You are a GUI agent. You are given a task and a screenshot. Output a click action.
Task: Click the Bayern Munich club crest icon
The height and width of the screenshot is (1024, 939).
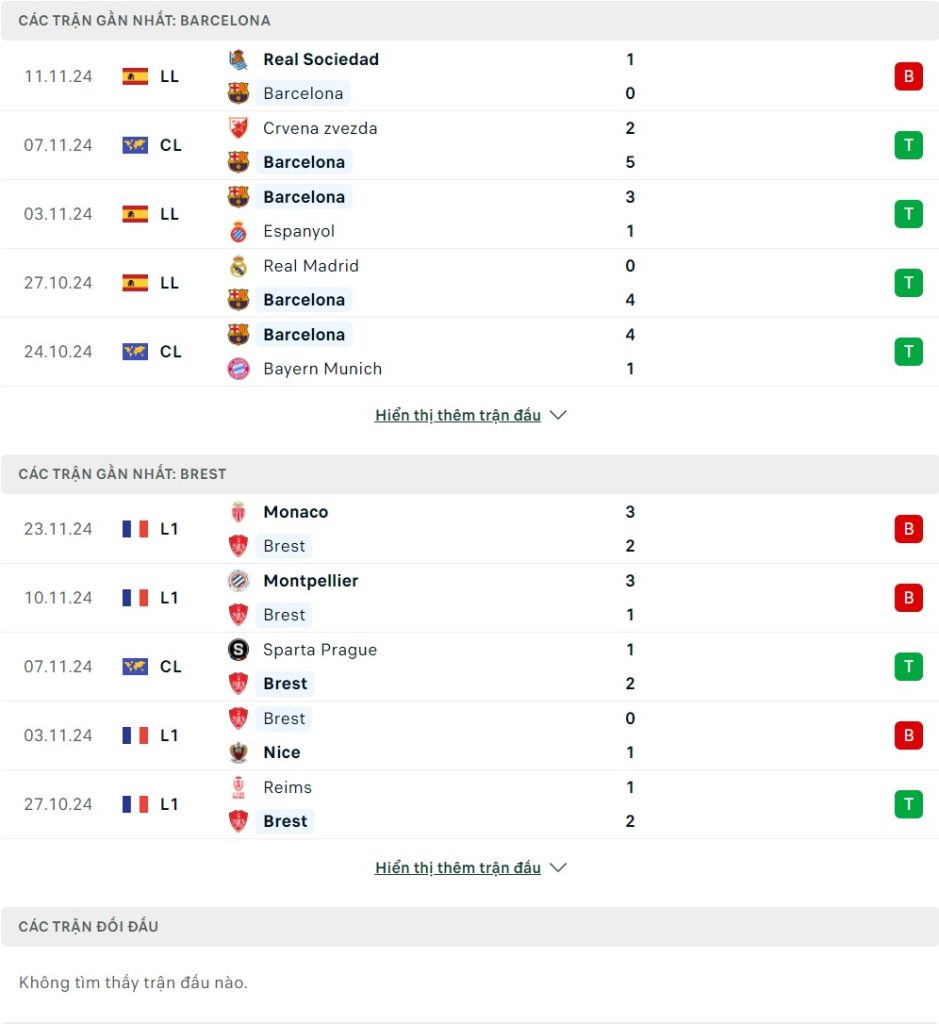(238, 369)
